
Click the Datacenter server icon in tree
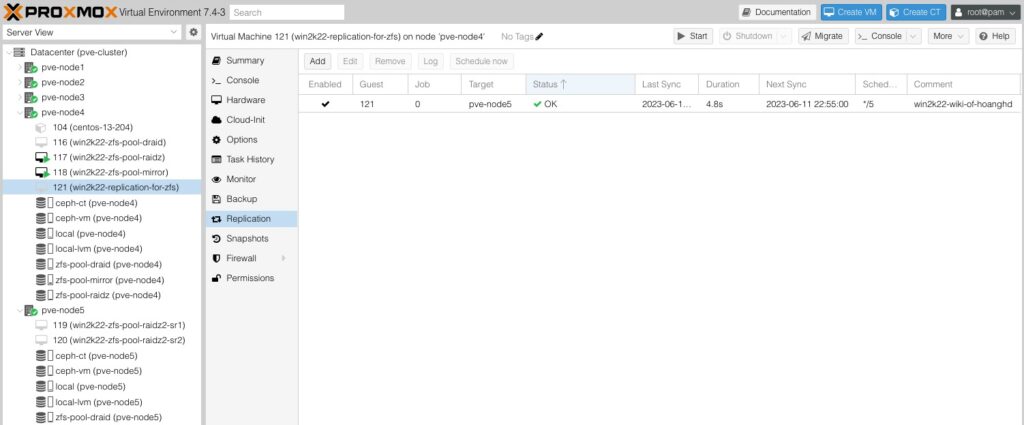20,52
